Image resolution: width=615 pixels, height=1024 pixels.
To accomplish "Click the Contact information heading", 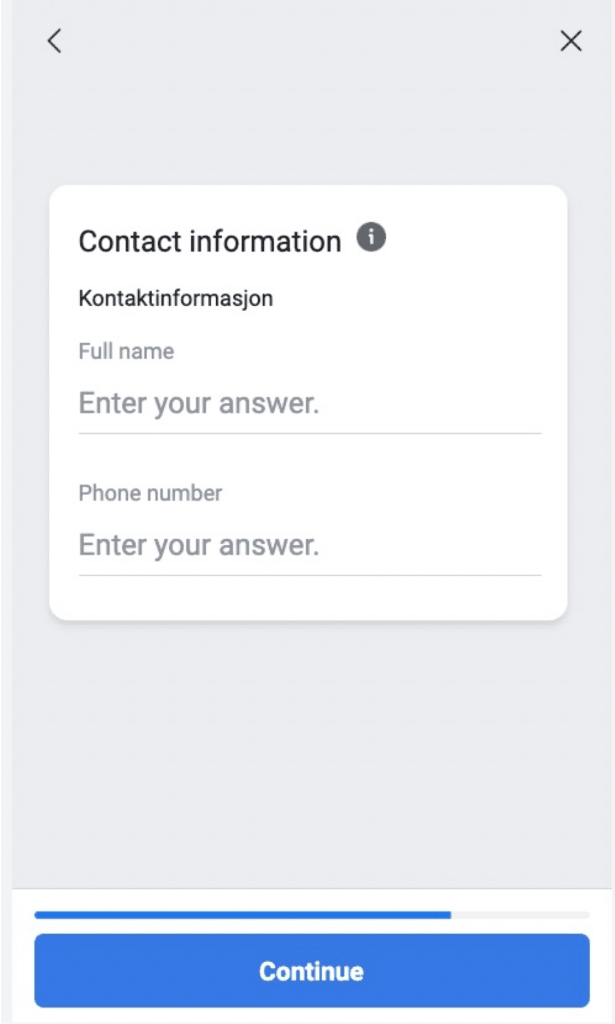I will [x=210, y=241].
